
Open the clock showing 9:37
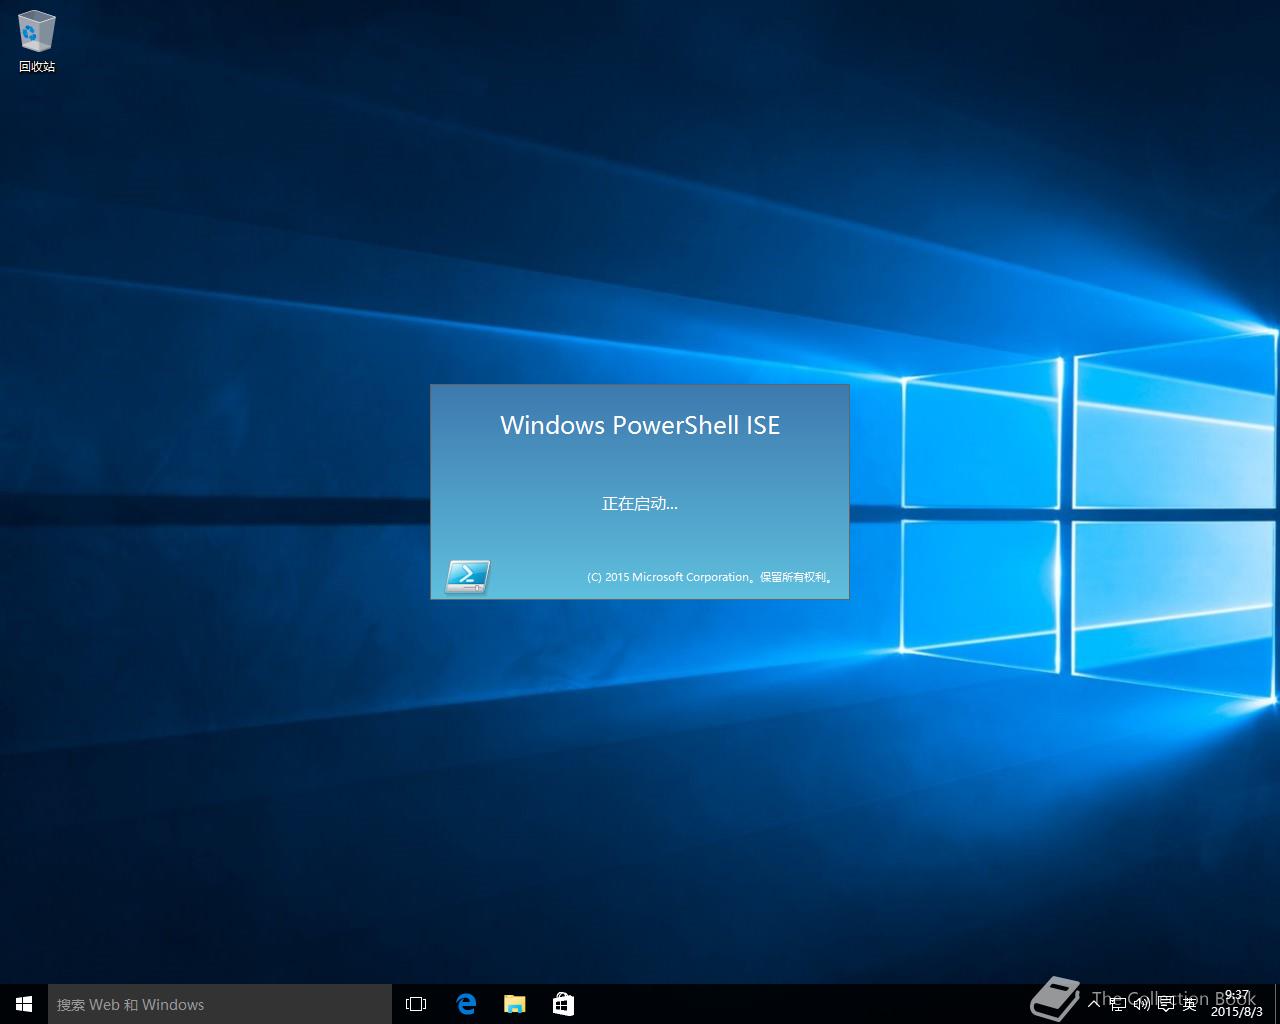(1237, 1004)
